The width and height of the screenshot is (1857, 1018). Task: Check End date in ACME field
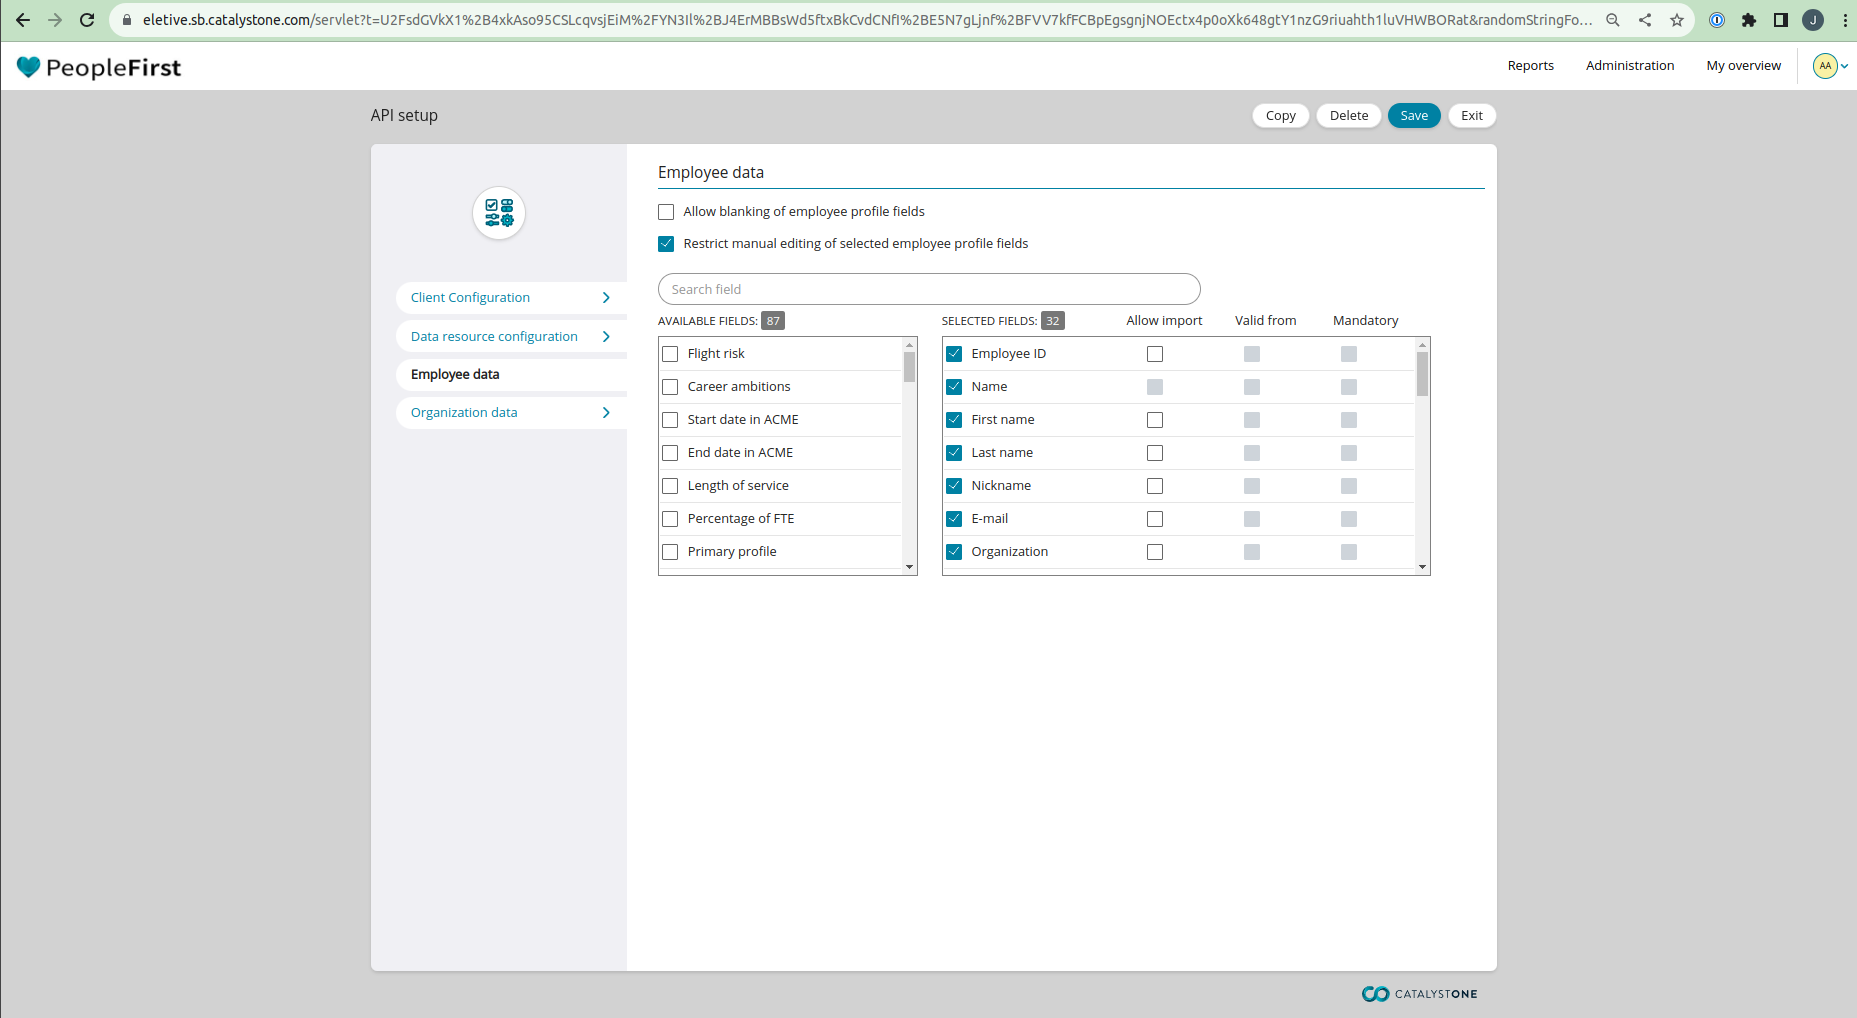670,453
